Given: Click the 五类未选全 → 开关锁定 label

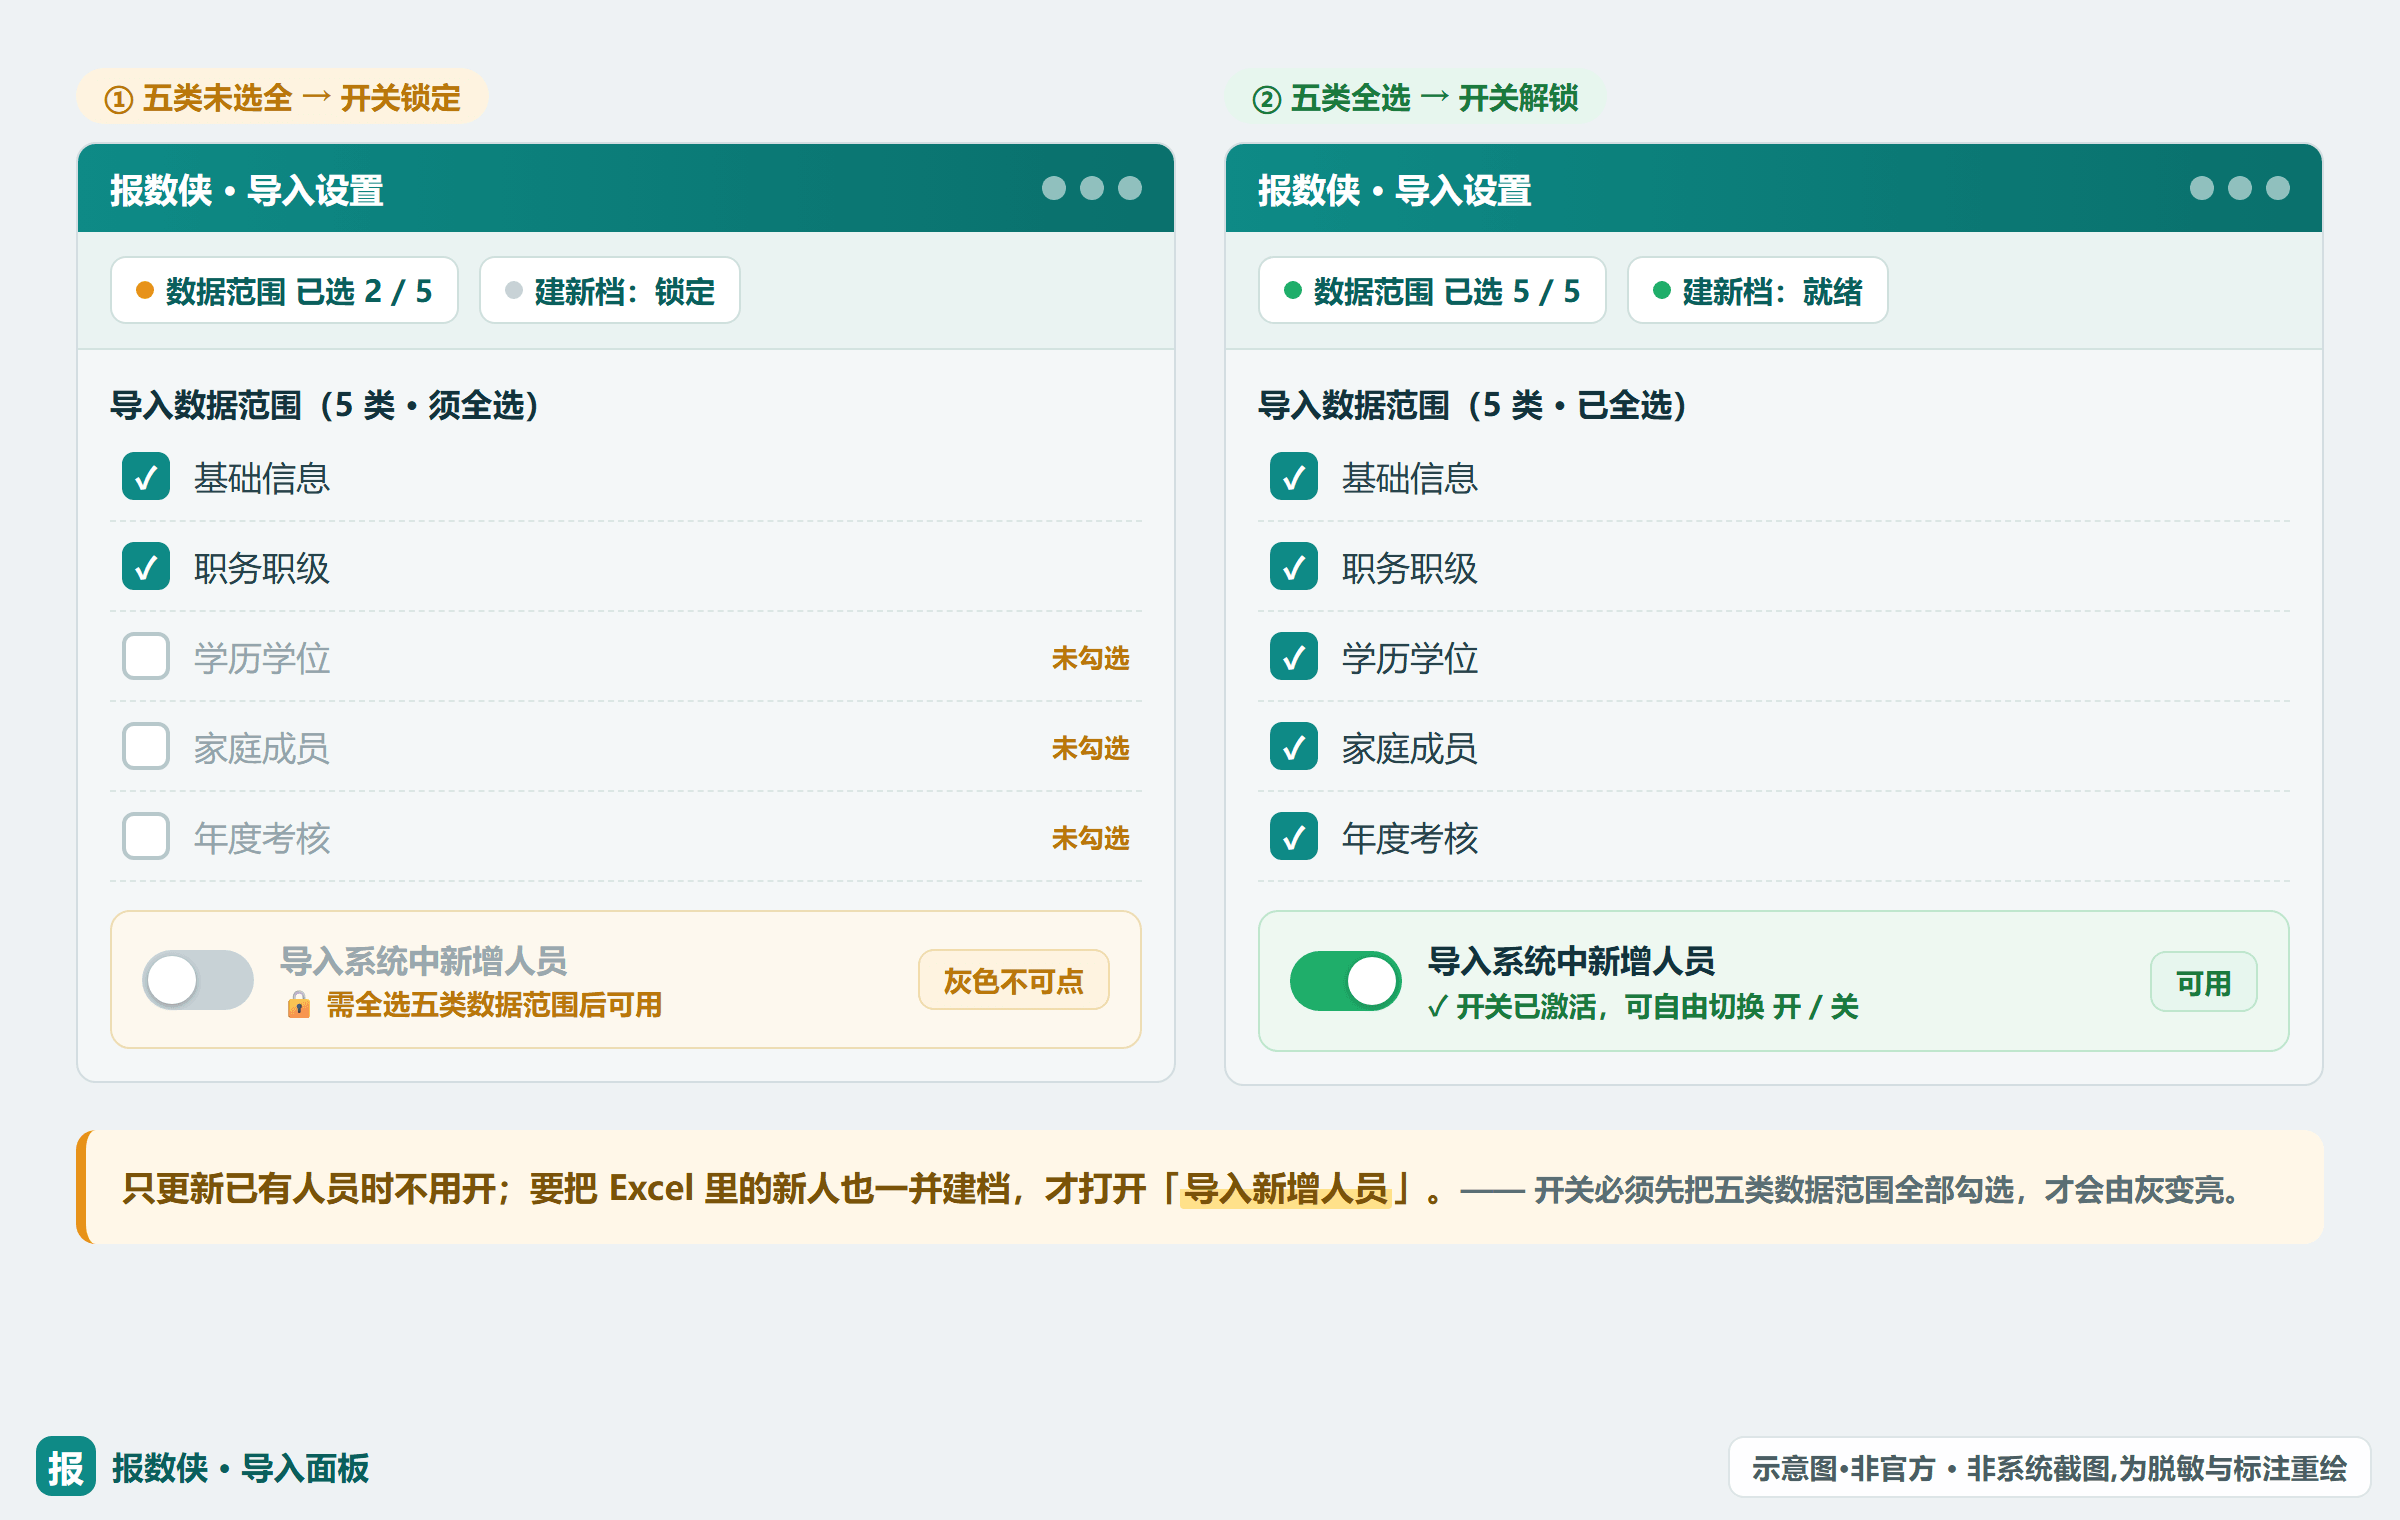Looking at the screenshot, I should pyautogui.click(x=283, y=97).
